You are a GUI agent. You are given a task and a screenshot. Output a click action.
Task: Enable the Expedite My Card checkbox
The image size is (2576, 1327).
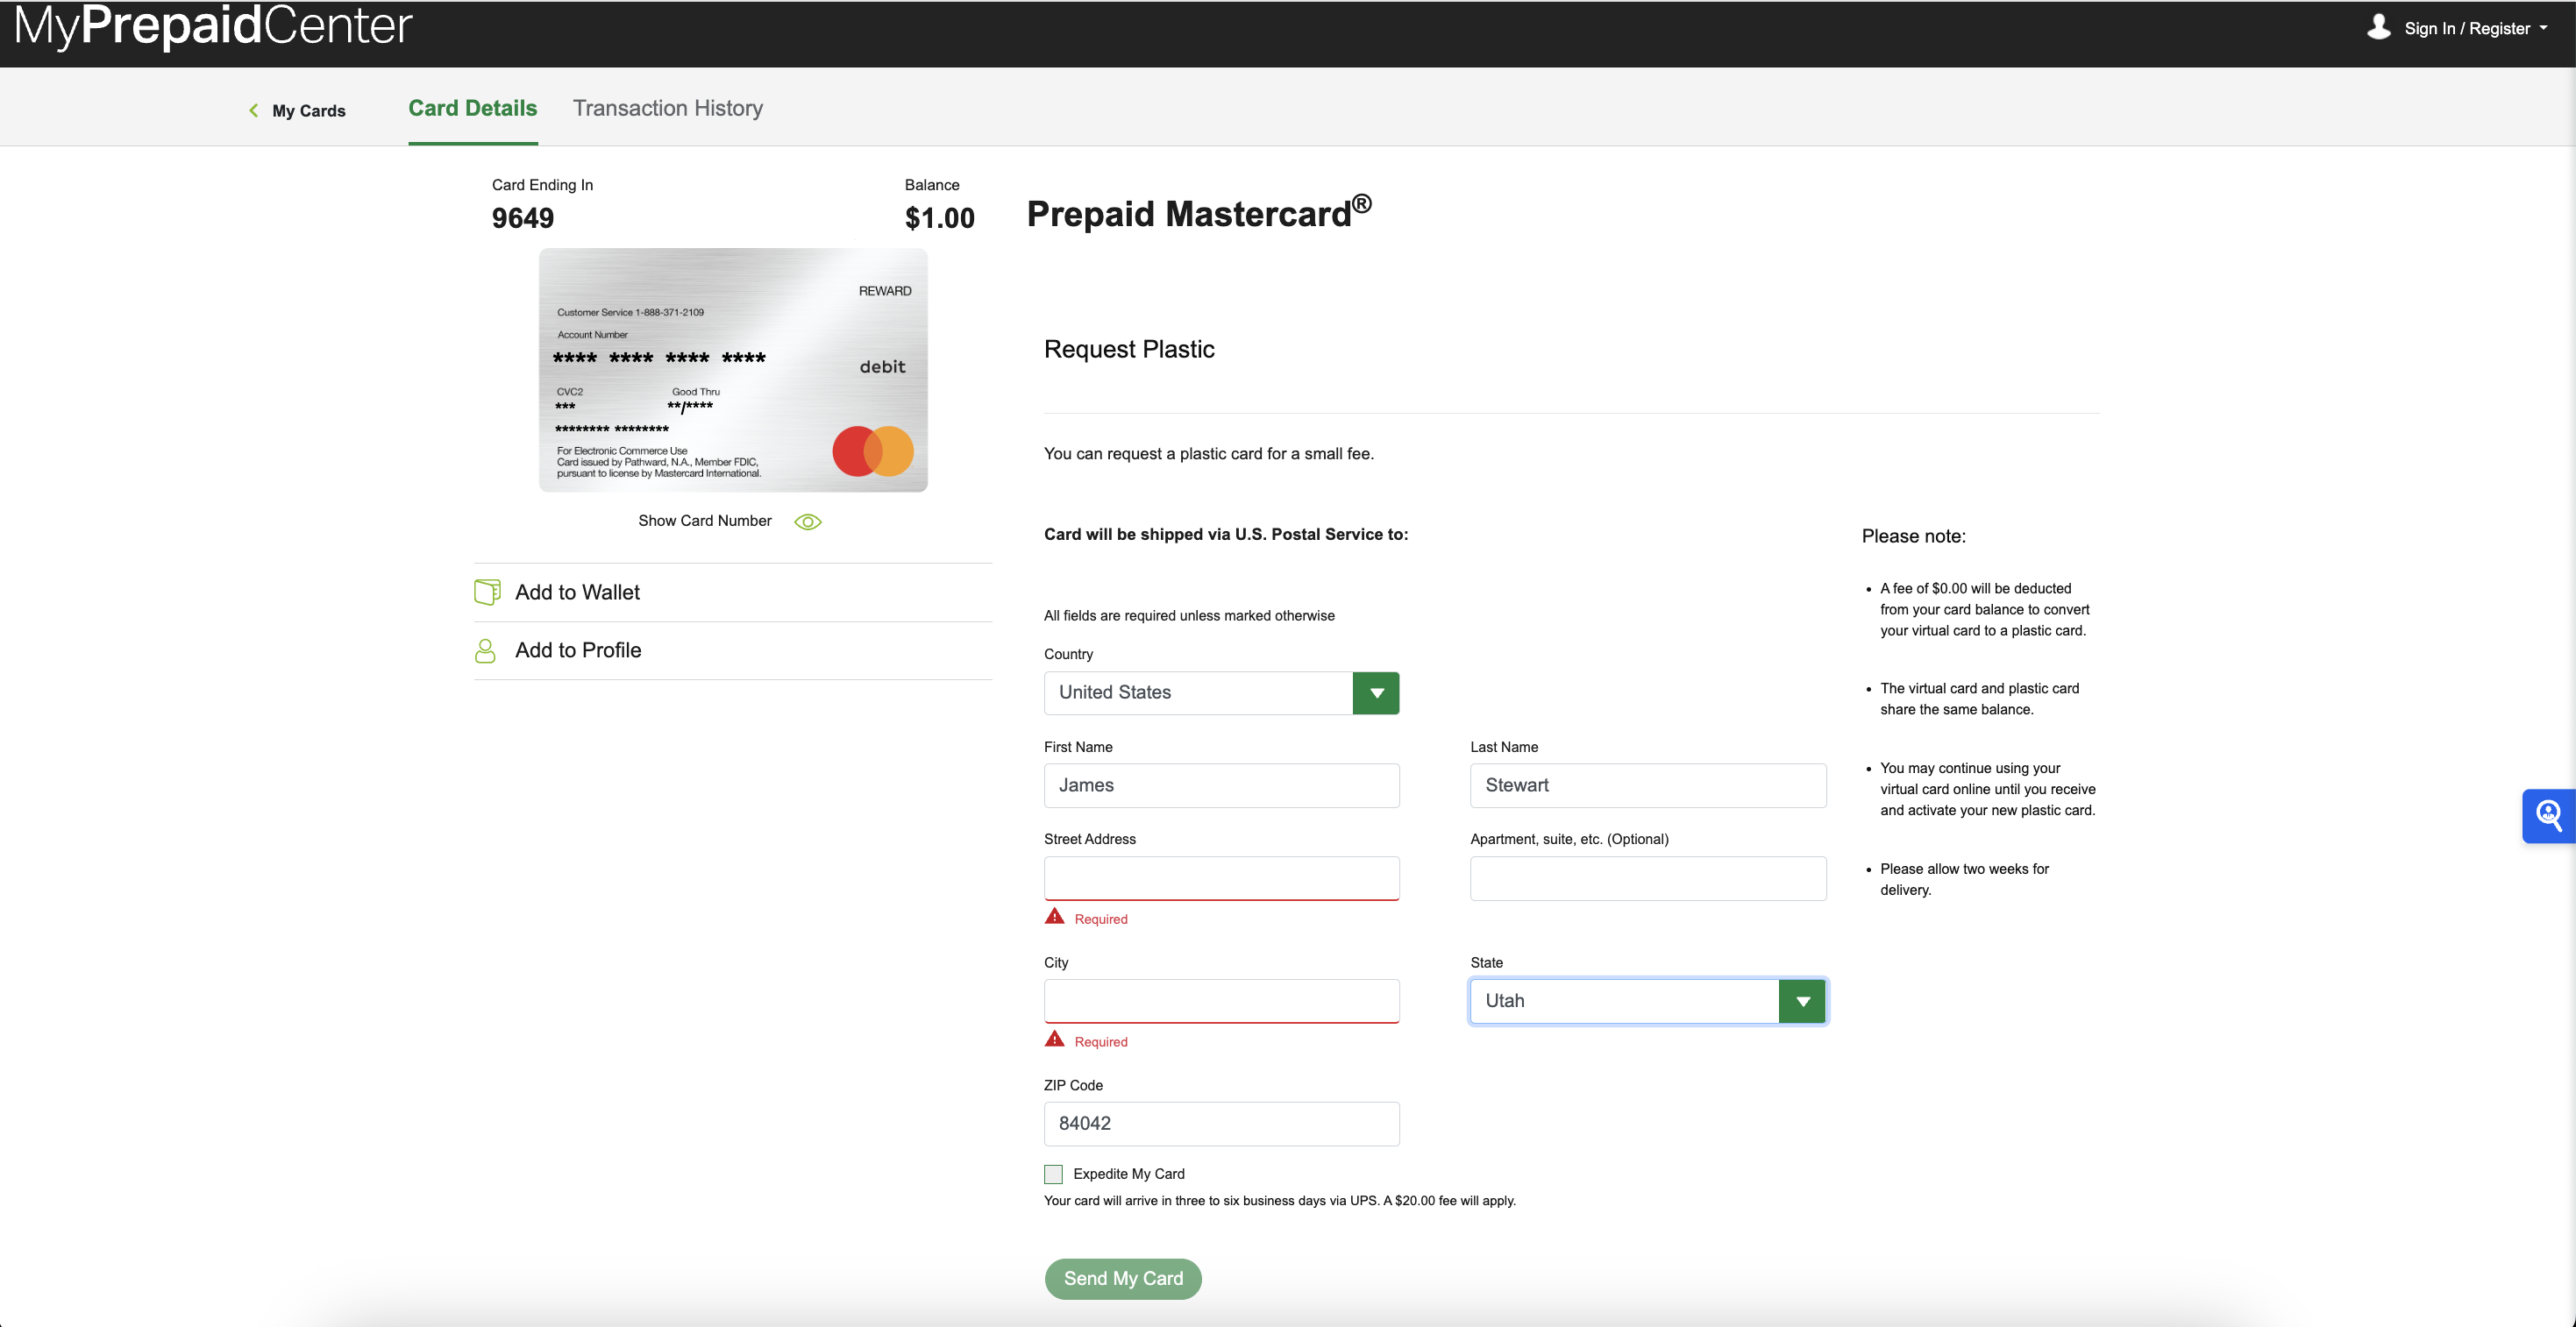click(1053, 1173)
